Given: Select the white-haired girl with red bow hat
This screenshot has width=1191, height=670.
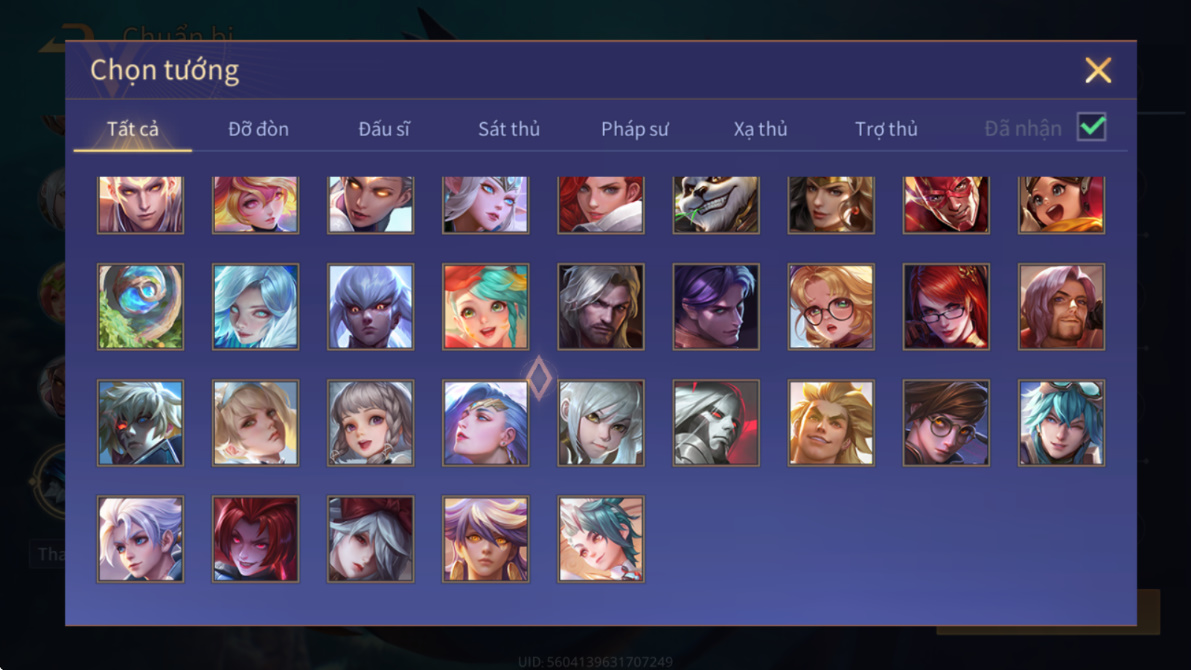Looking at the screenshot, I should click(371, 539).
